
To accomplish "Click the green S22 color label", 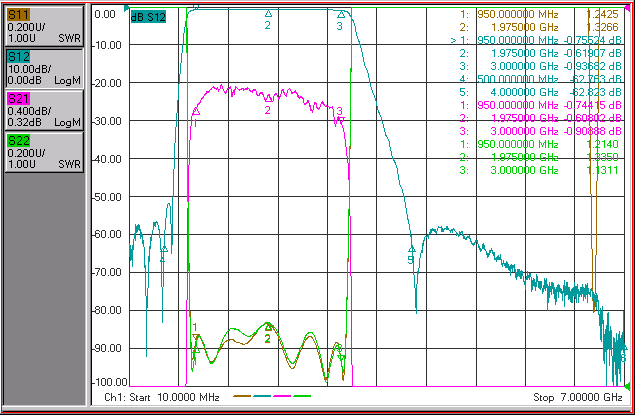I will [19, 141].
